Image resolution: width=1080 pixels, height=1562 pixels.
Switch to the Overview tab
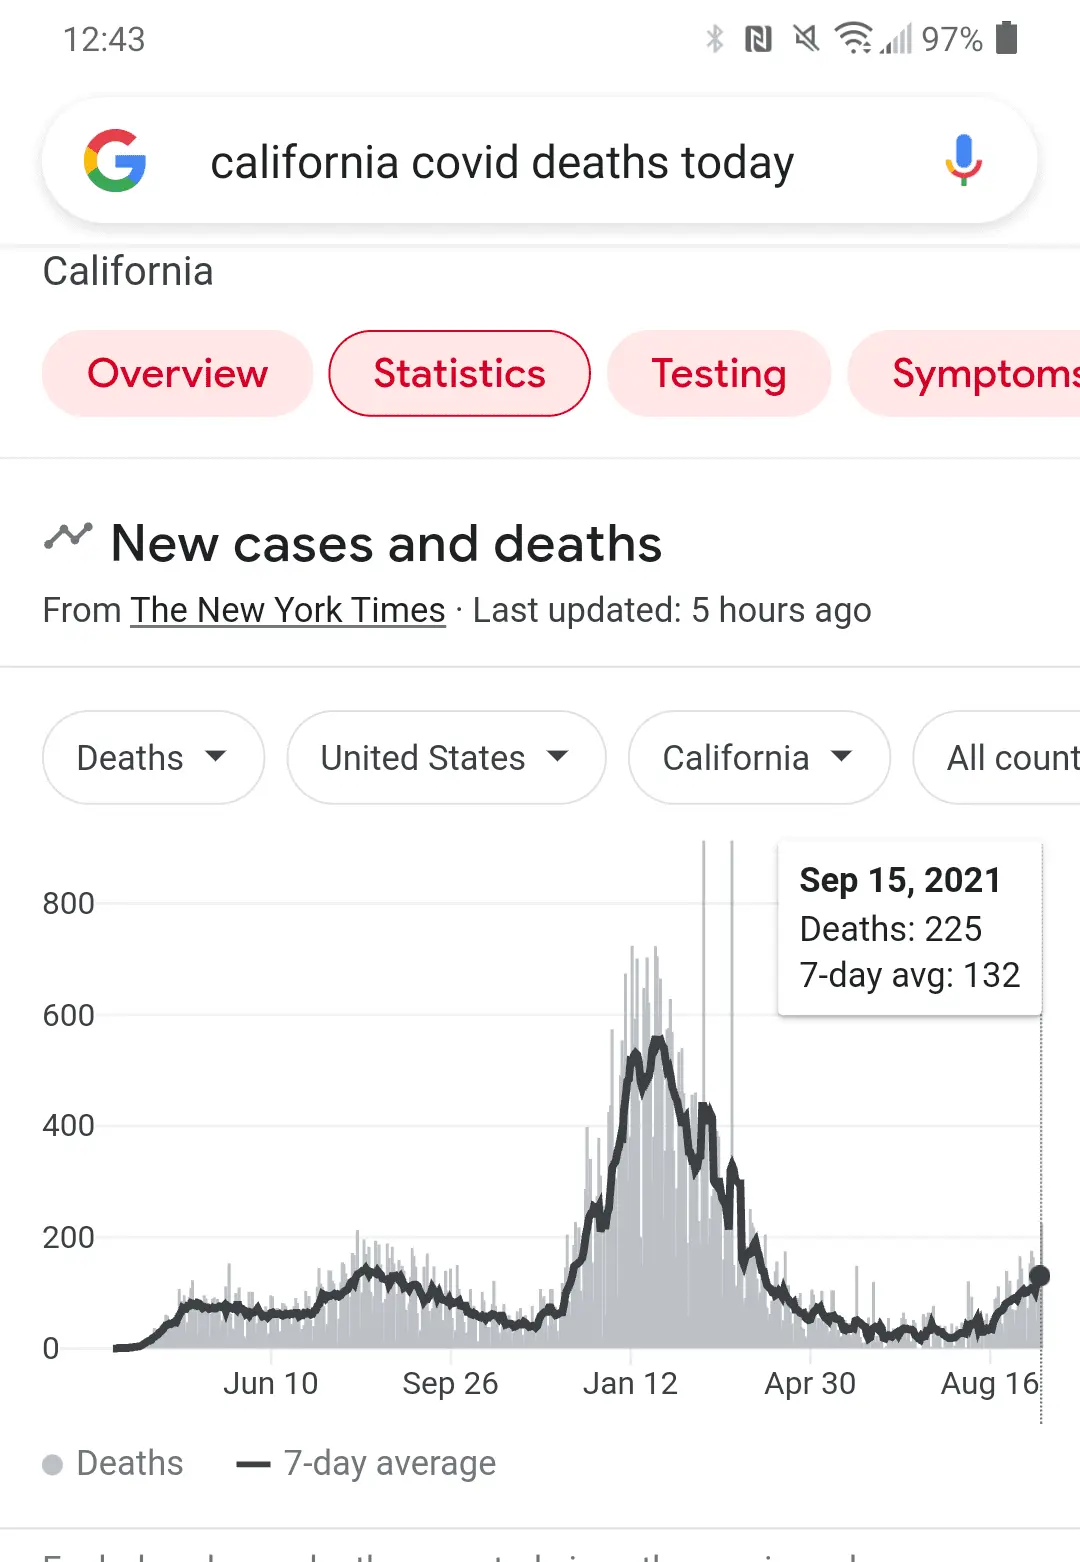177,373
